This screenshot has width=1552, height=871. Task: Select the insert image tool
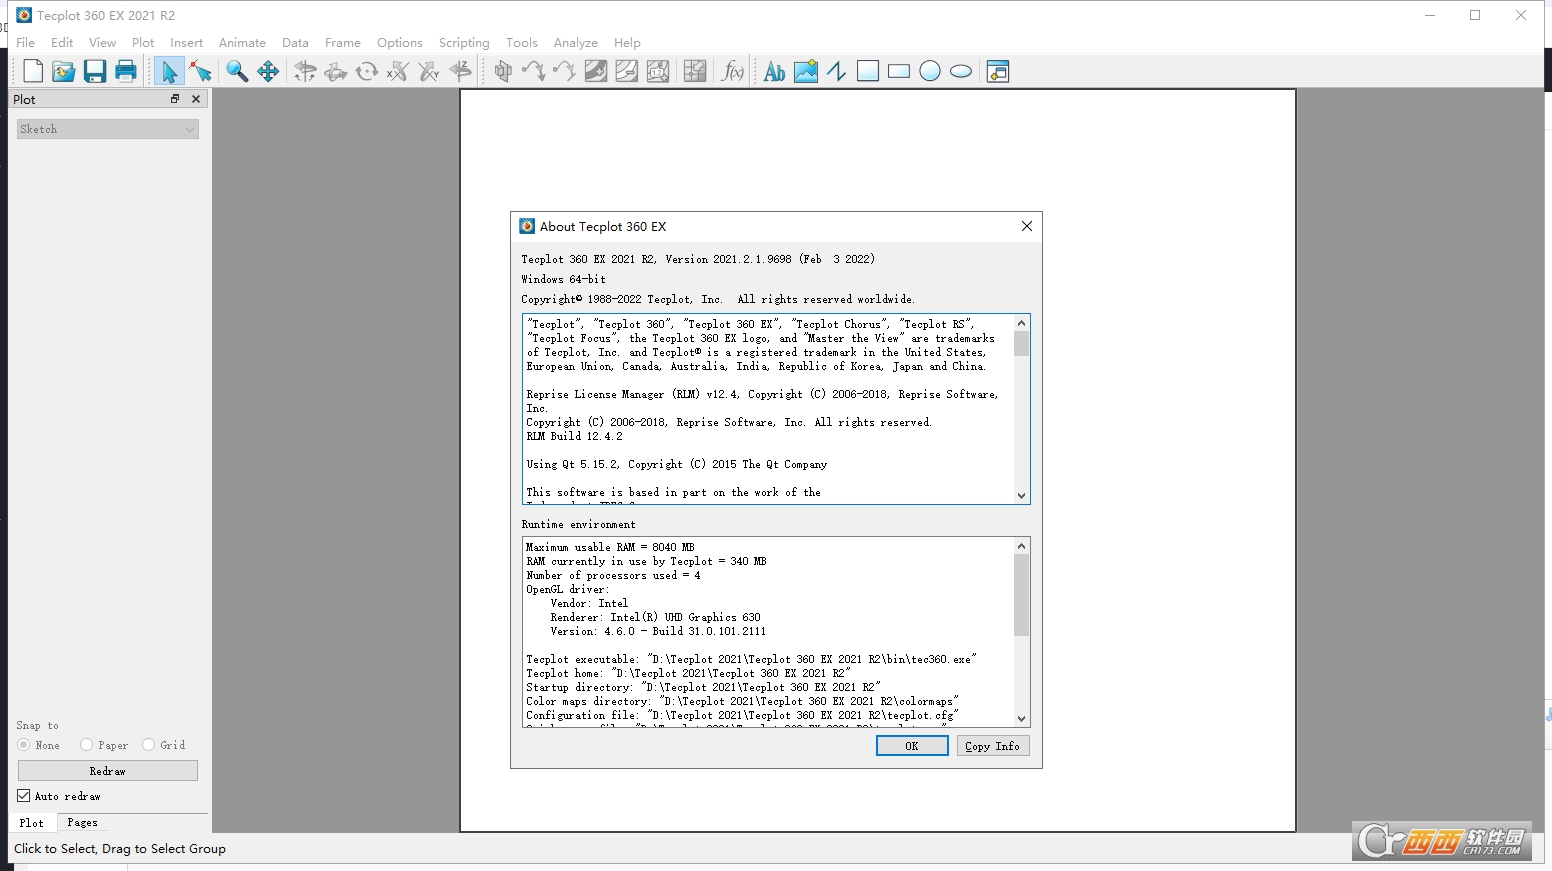806,71
